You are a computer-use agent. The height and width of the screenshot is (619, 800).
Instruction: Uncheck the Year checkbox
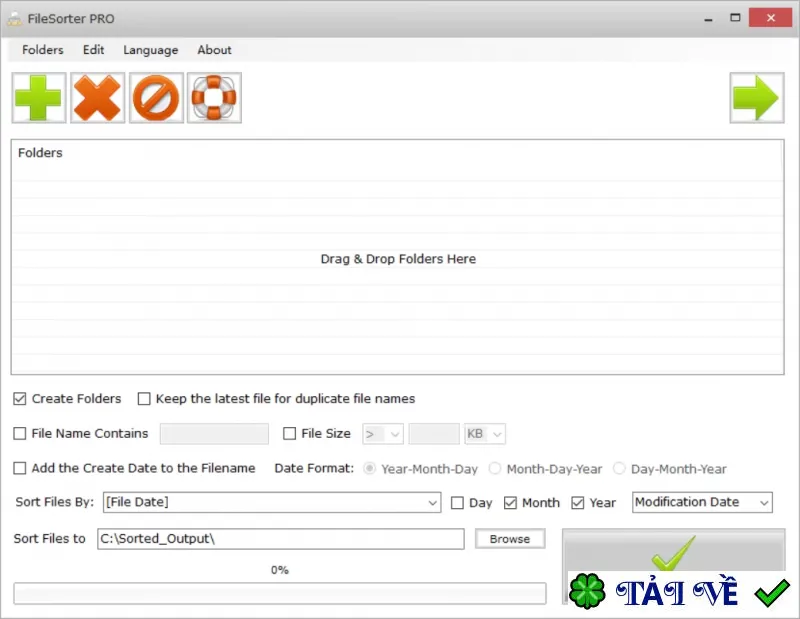578,503
